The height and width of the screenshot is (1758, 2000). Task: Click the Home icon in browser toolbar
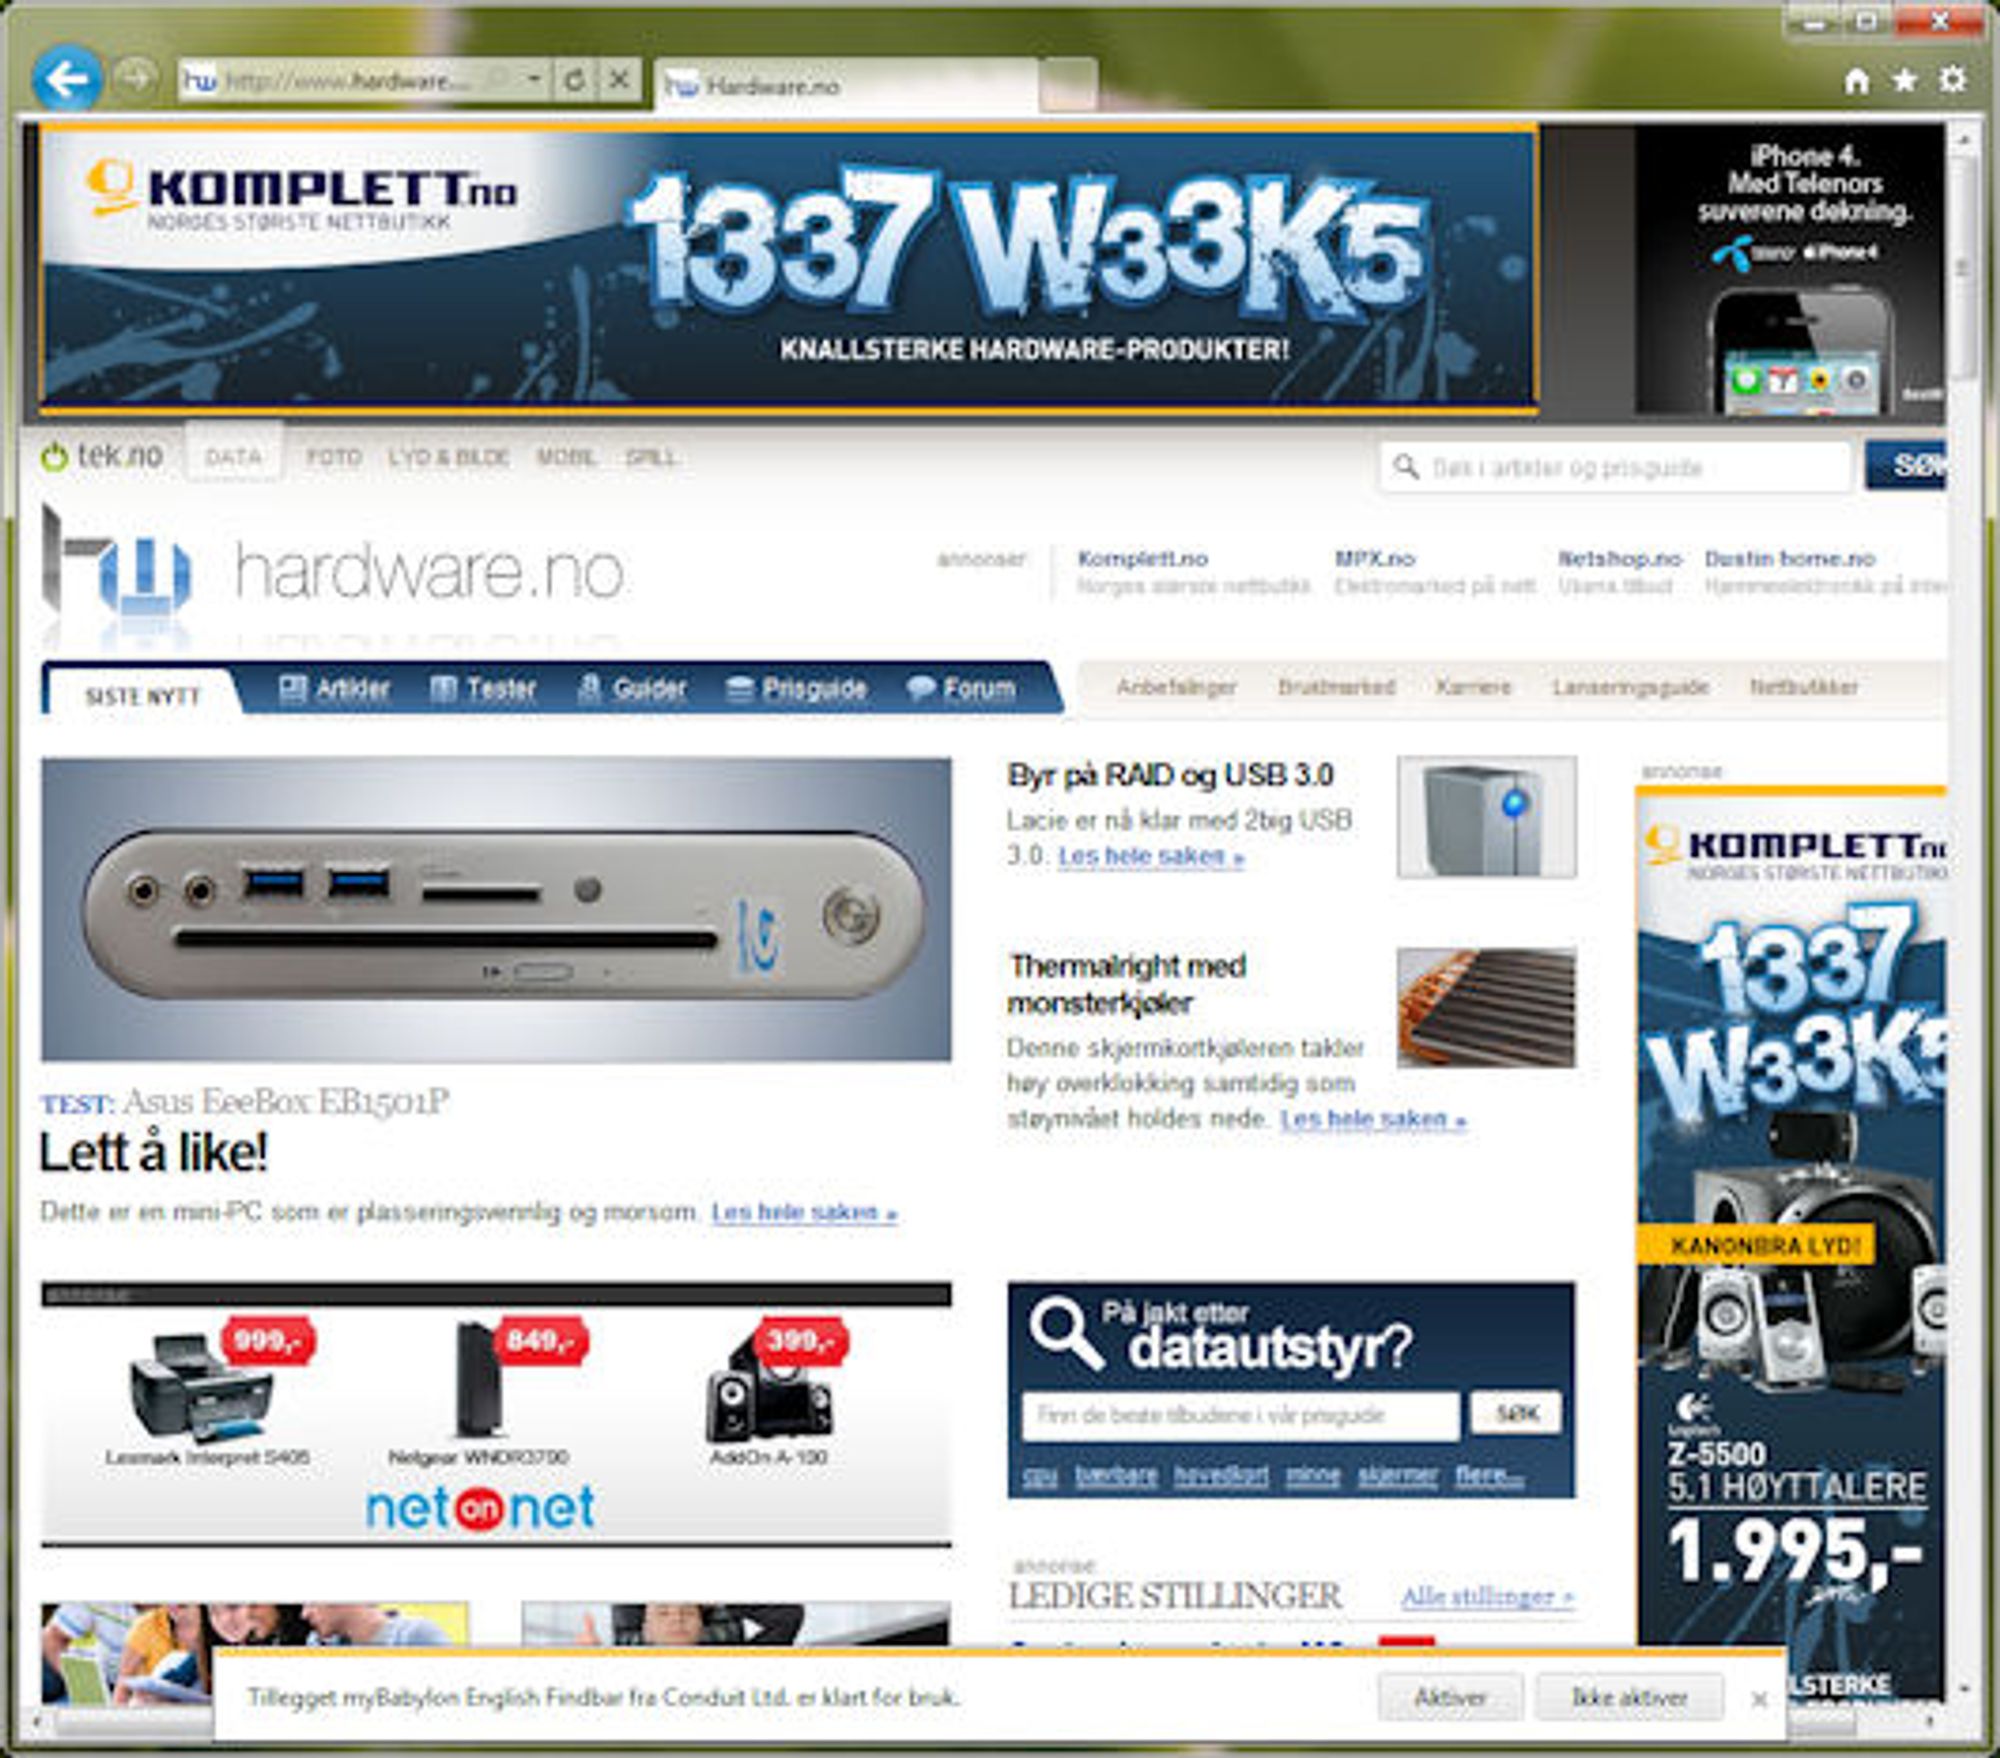point(1857,81)
